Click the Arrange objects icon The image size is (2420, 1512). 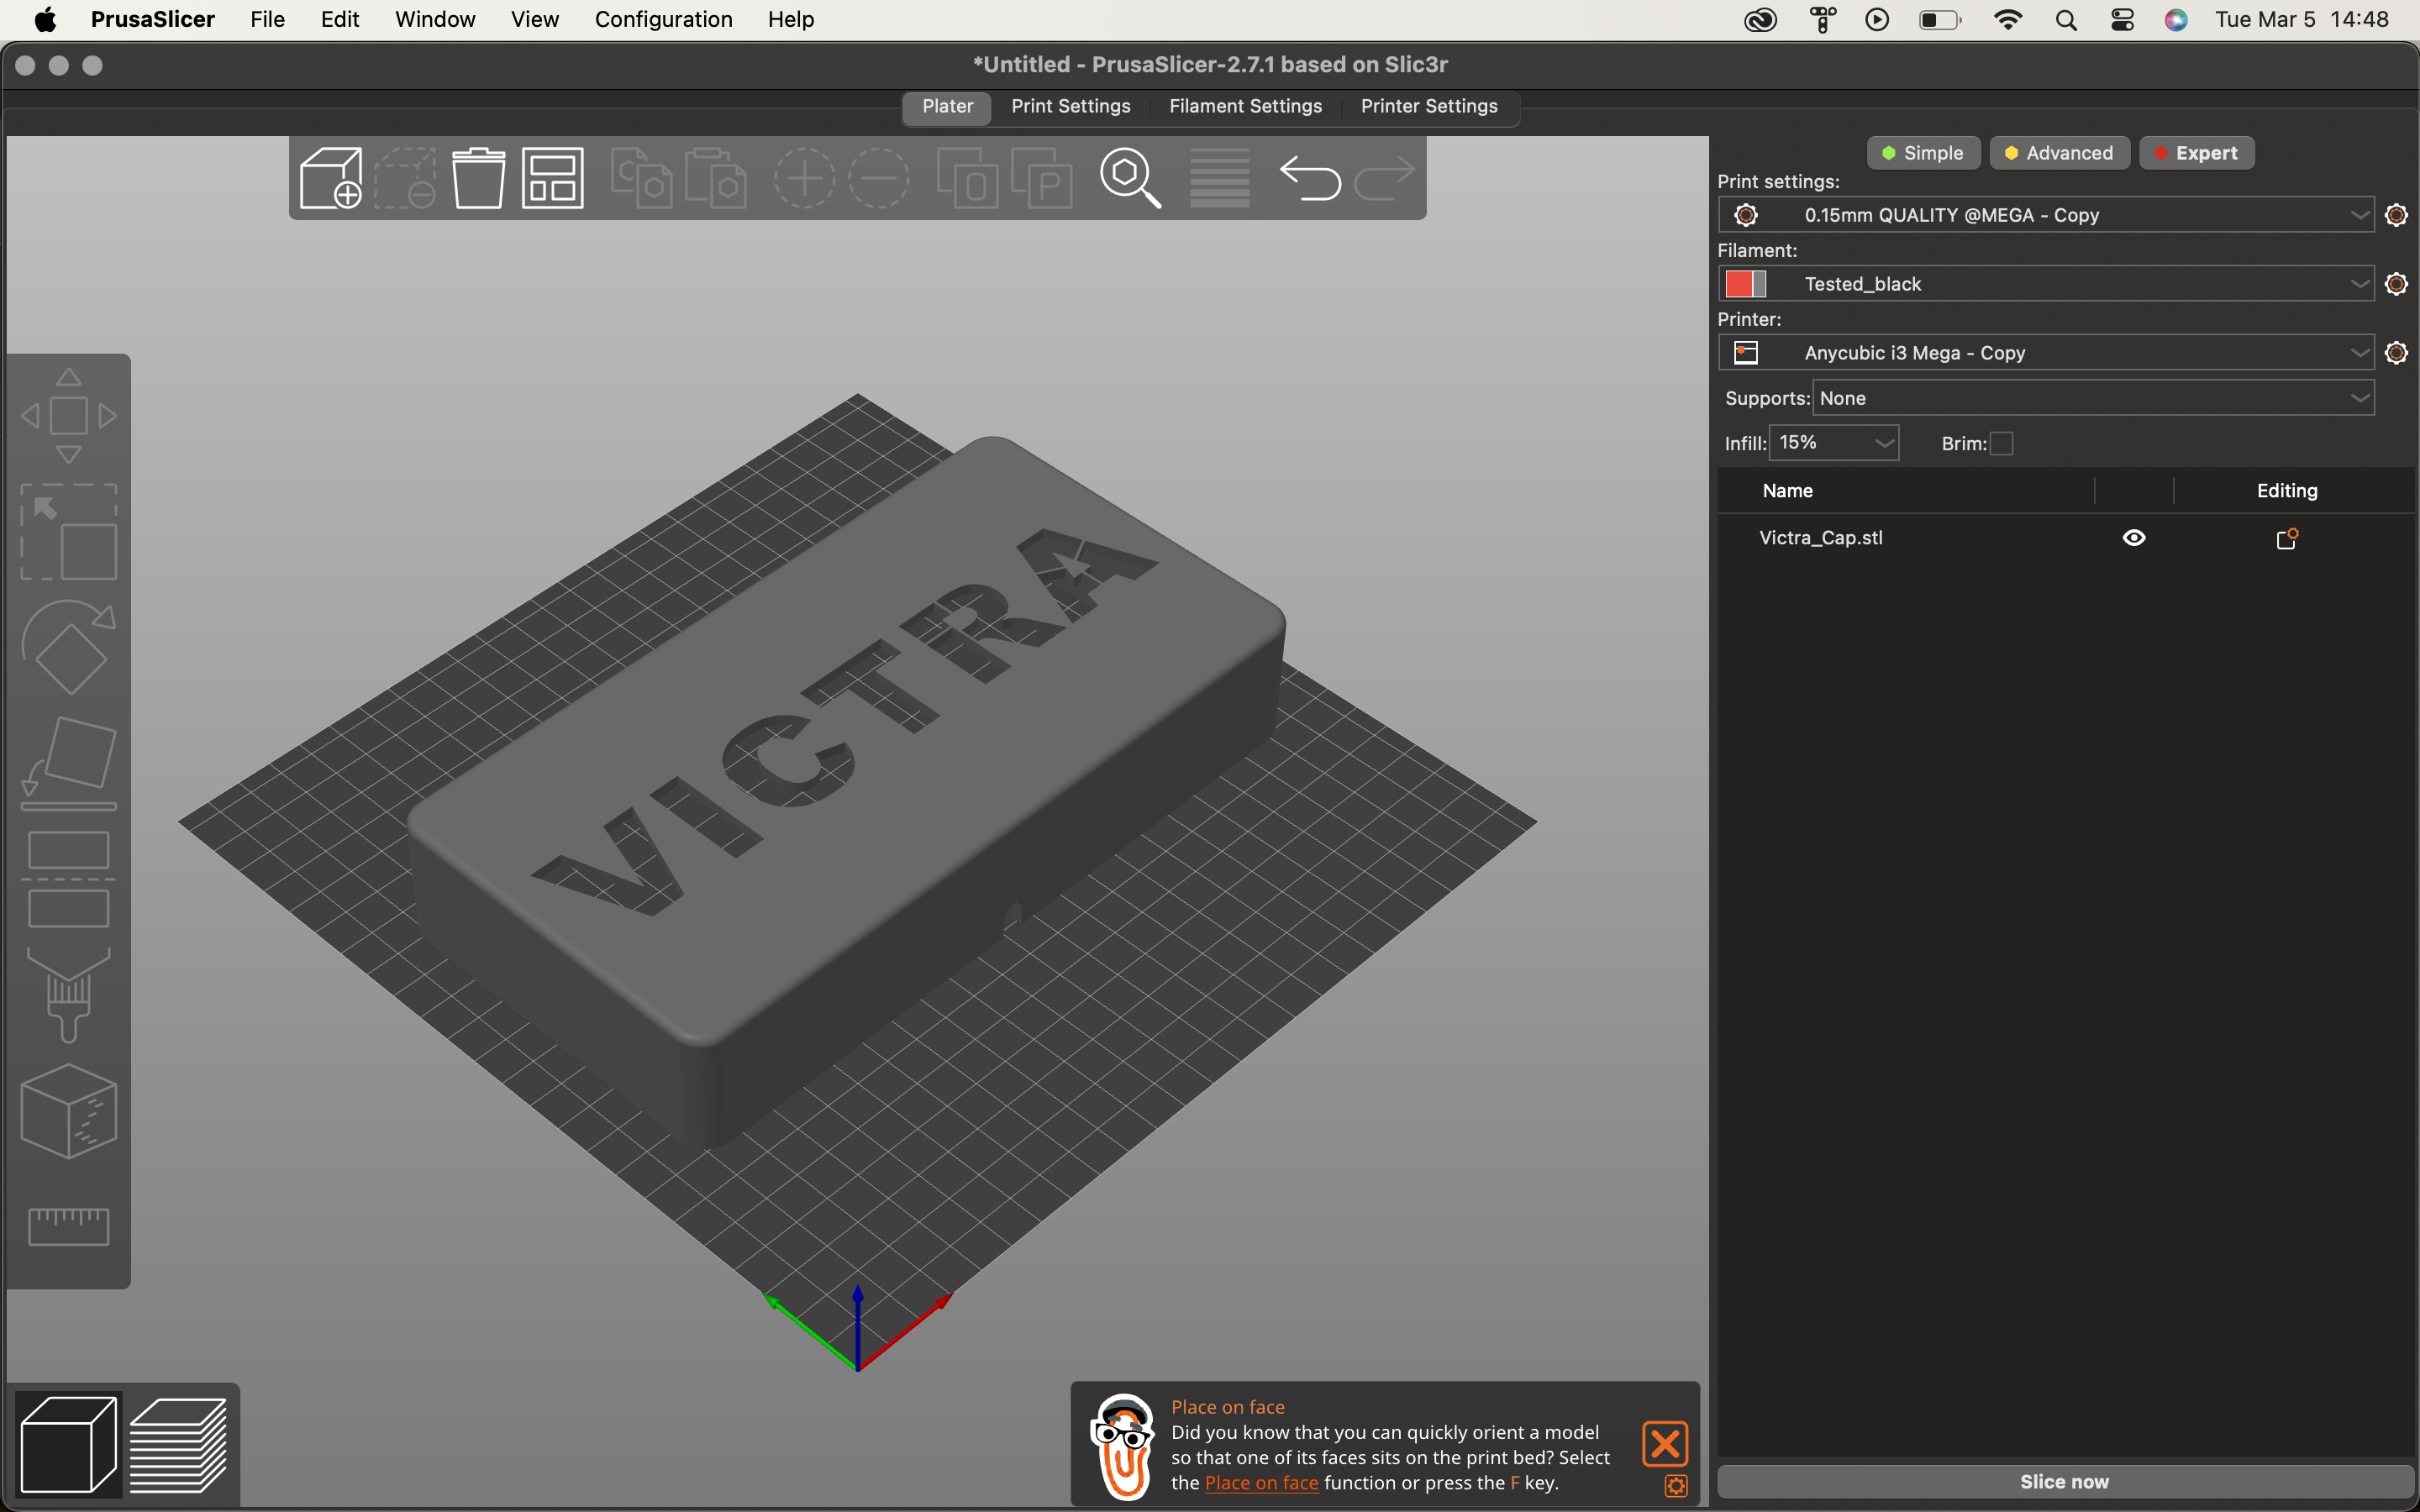pyautogui.click(x=553, y=178)
